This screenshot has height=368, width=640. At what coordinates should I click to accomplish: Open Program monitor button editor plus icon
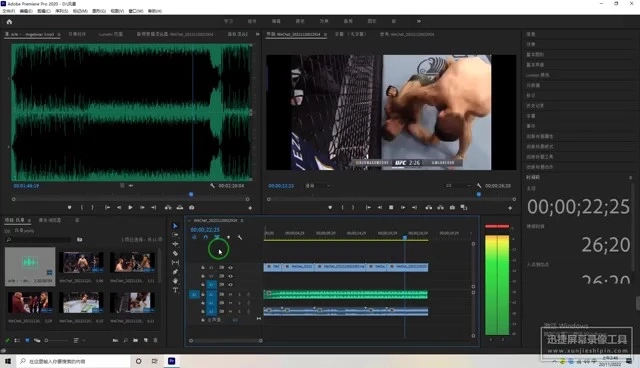pyautogui.click(x=510, y=208)
